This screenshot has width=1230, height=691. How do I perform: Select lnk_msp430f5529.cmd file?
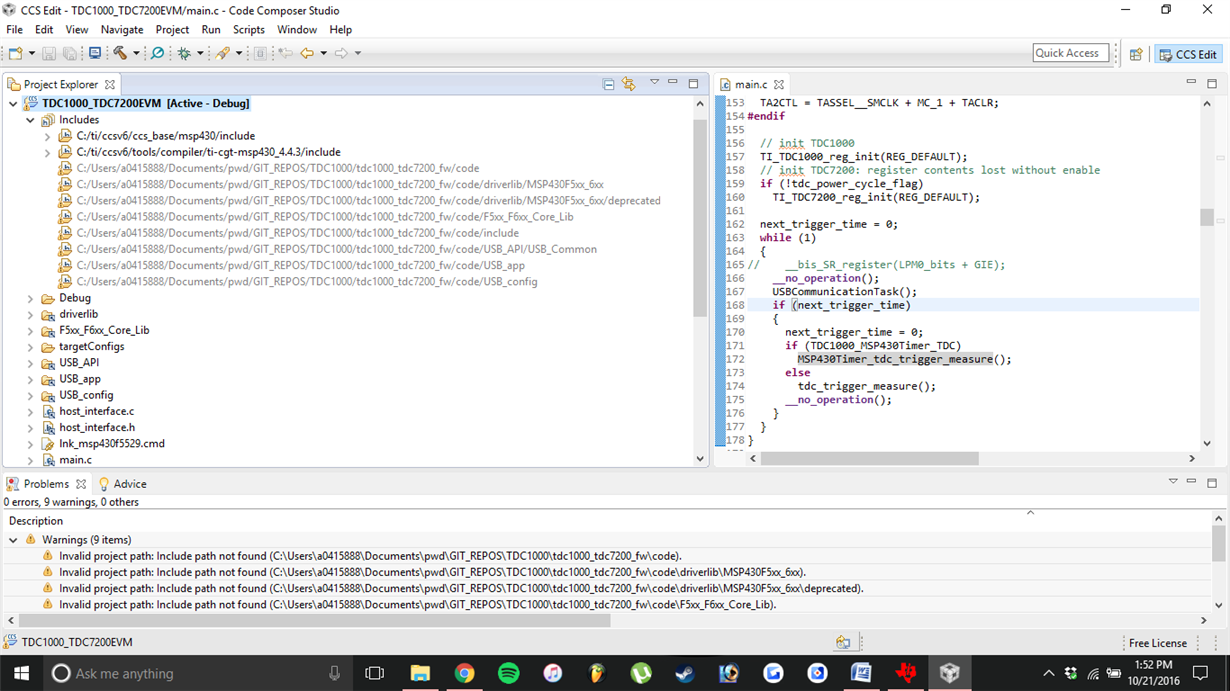pyautogui.click(x=111, y=444)
